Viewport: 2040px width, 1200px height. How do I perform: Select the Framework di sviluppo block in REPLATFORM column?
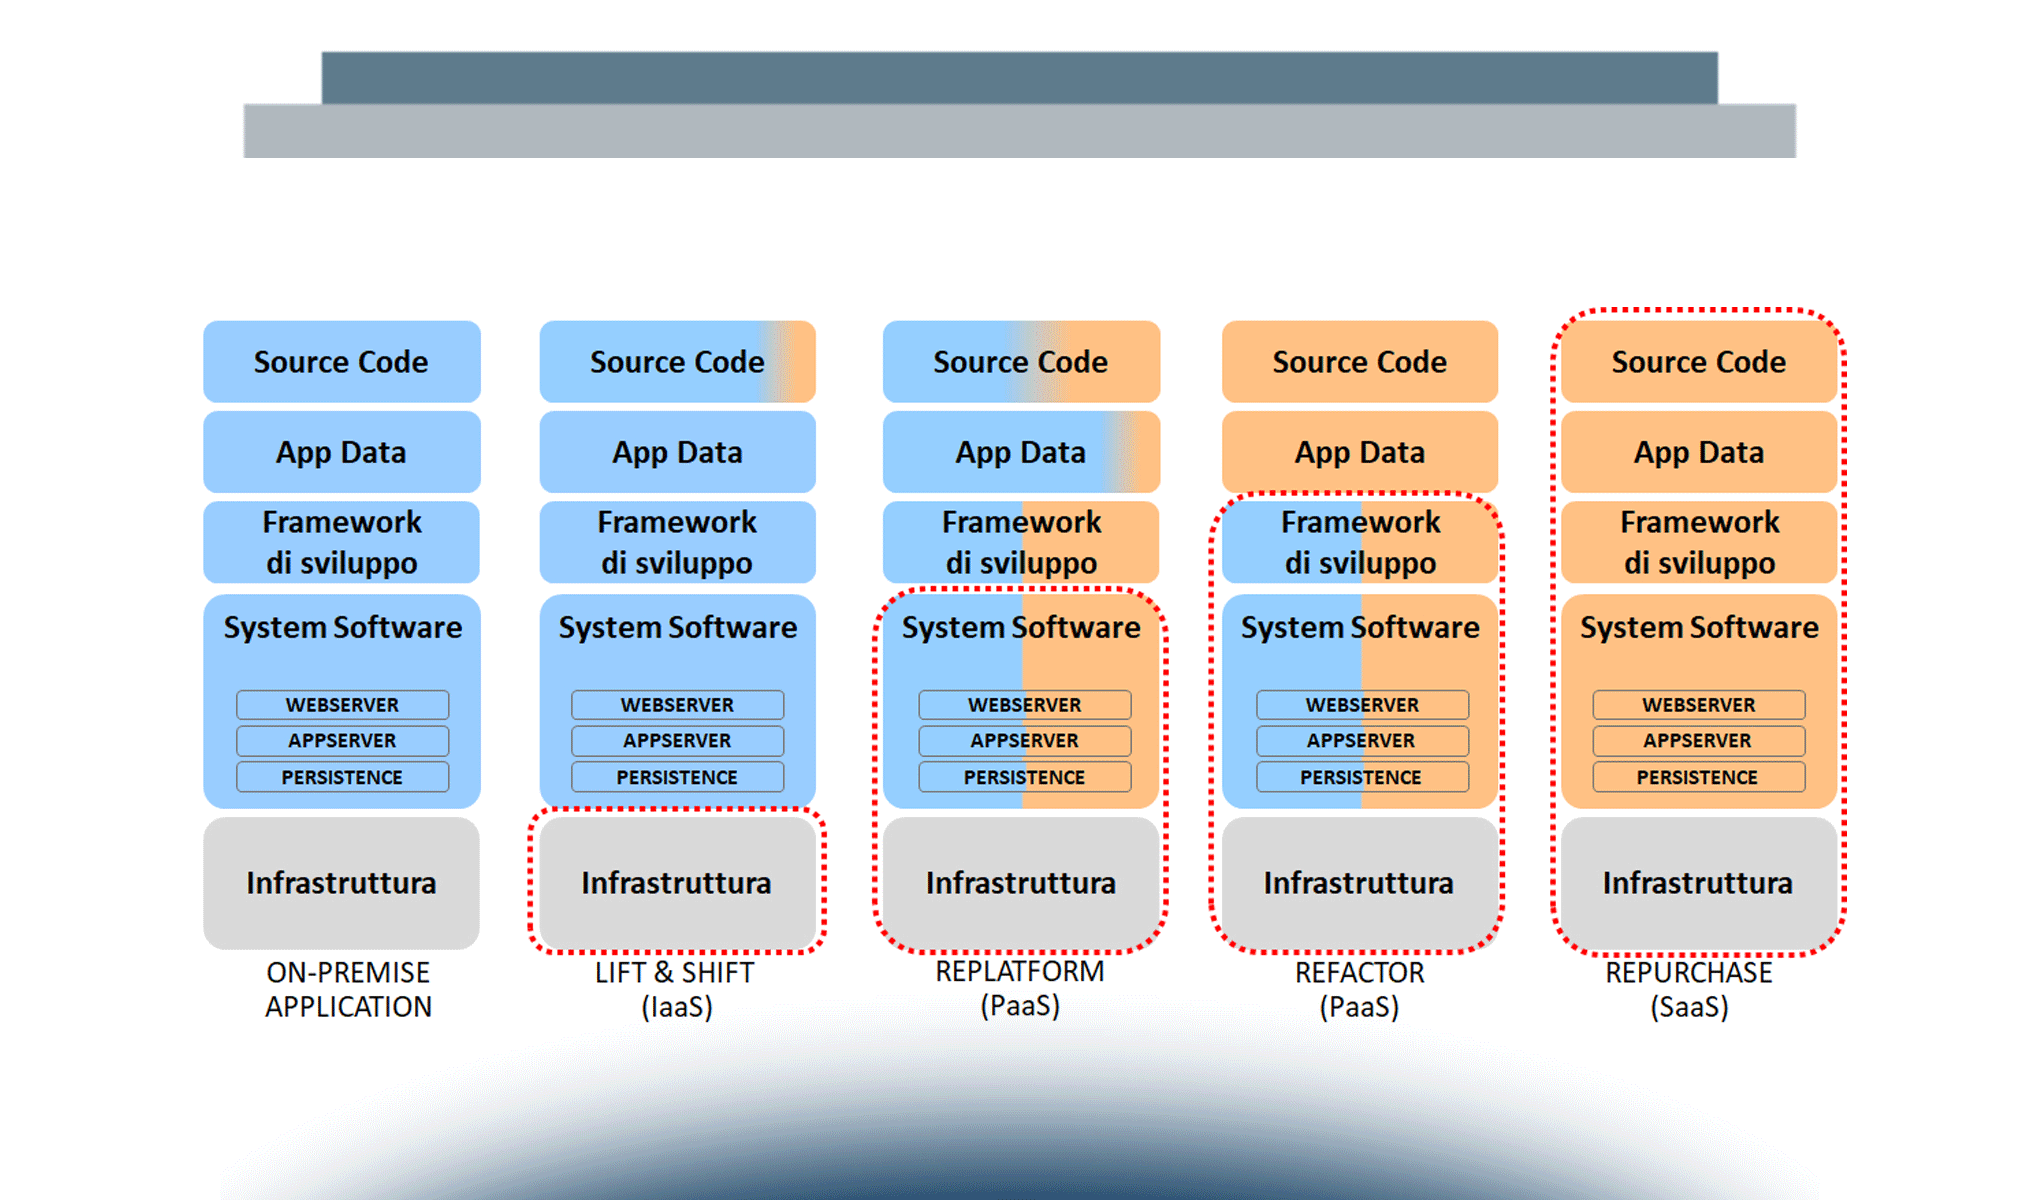pos(1020,541)
